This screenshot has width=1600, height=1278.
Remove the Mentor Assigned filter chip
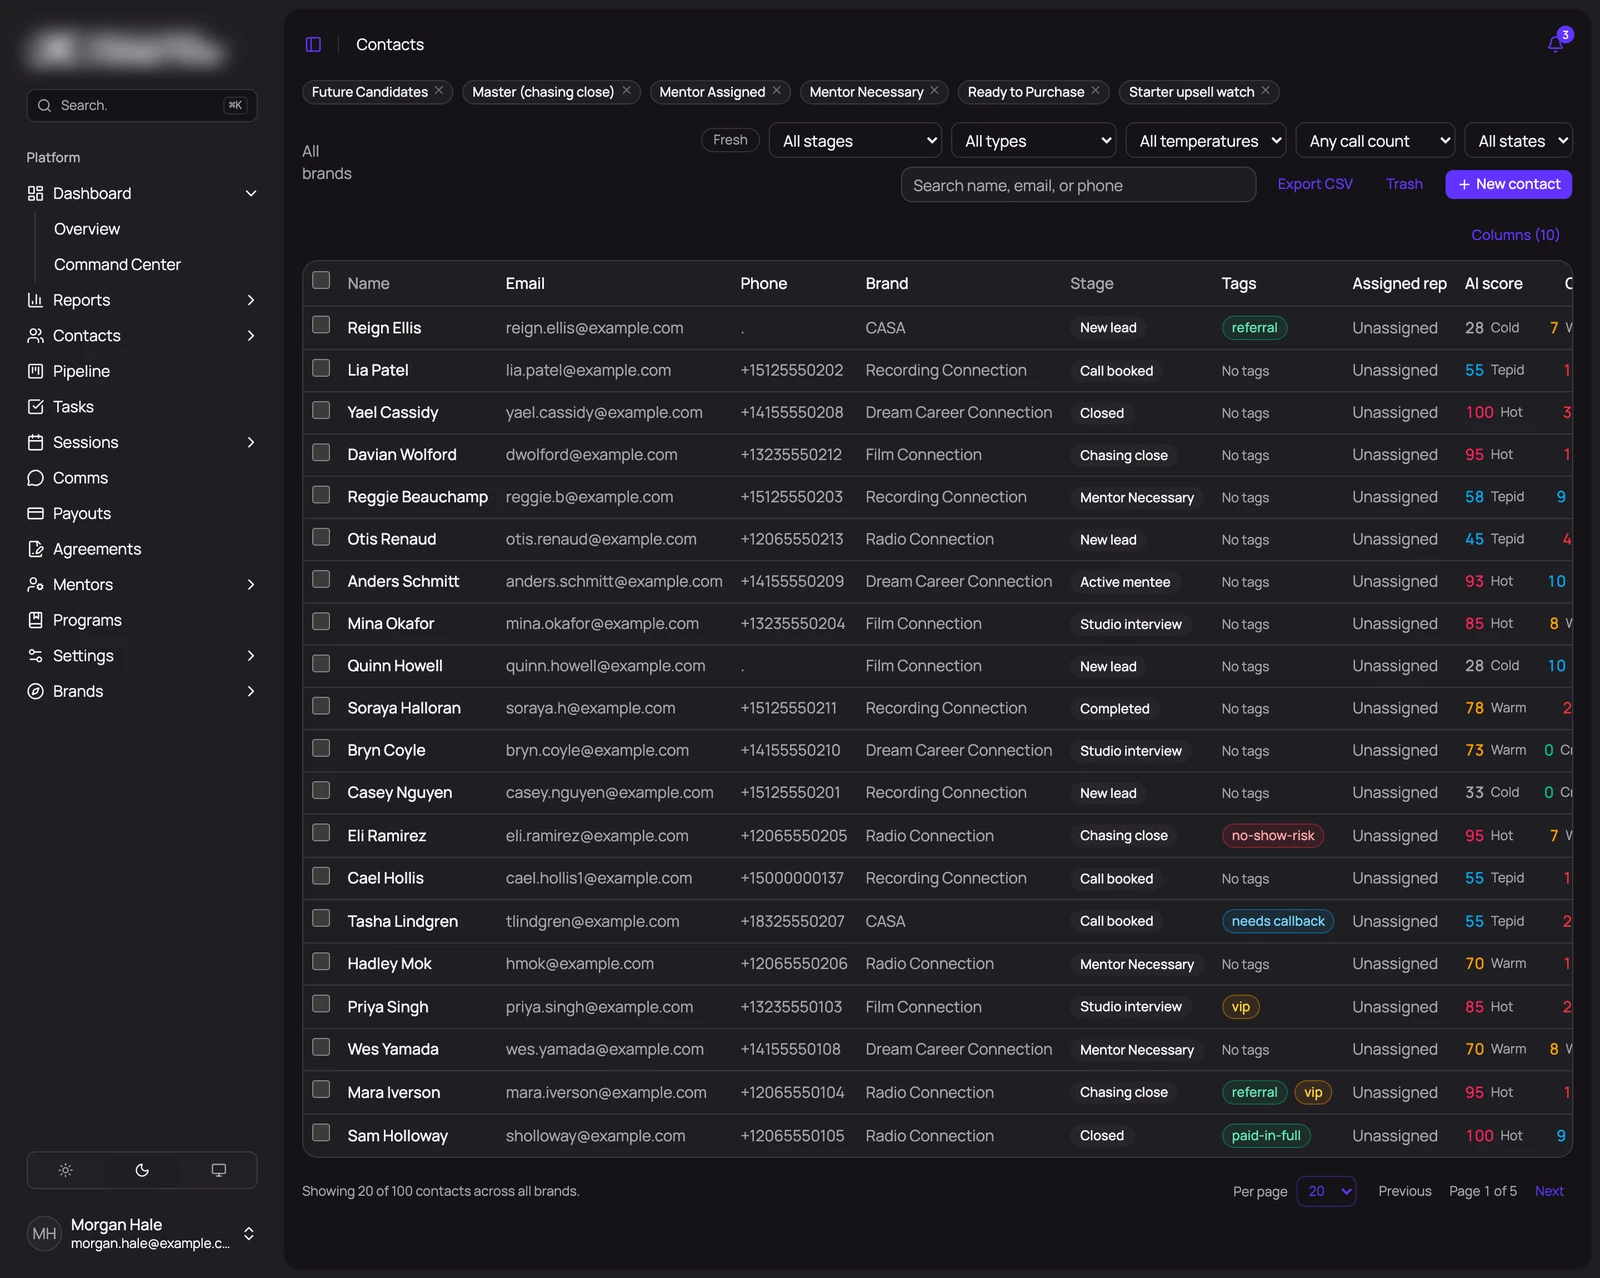pyautogui.click(x=777, y=91)
